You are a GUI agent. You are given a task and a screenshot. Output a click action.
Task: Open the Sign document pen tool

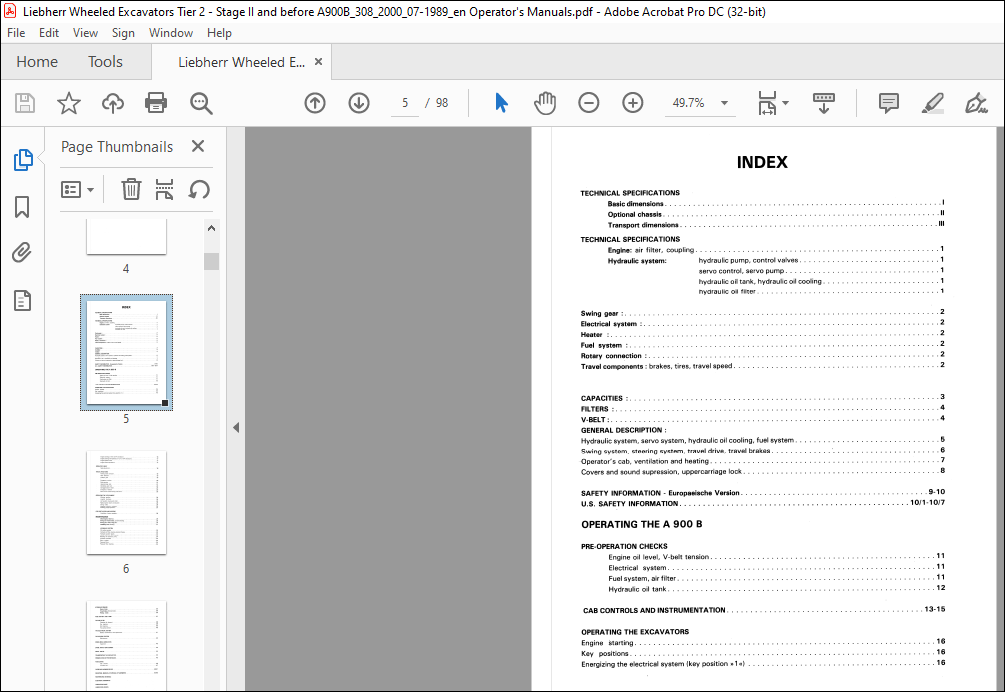tap(976, 103)
